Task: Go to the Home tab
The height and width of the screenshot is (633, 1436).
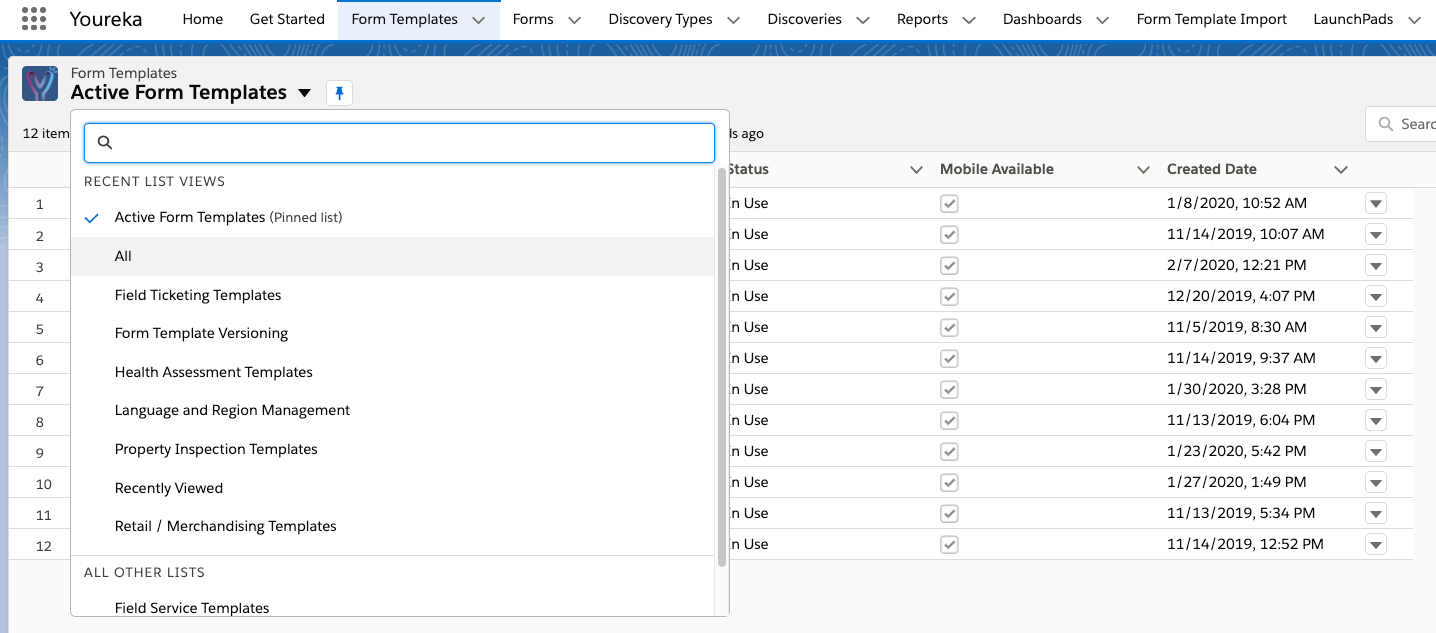Action: pos(203,19)
